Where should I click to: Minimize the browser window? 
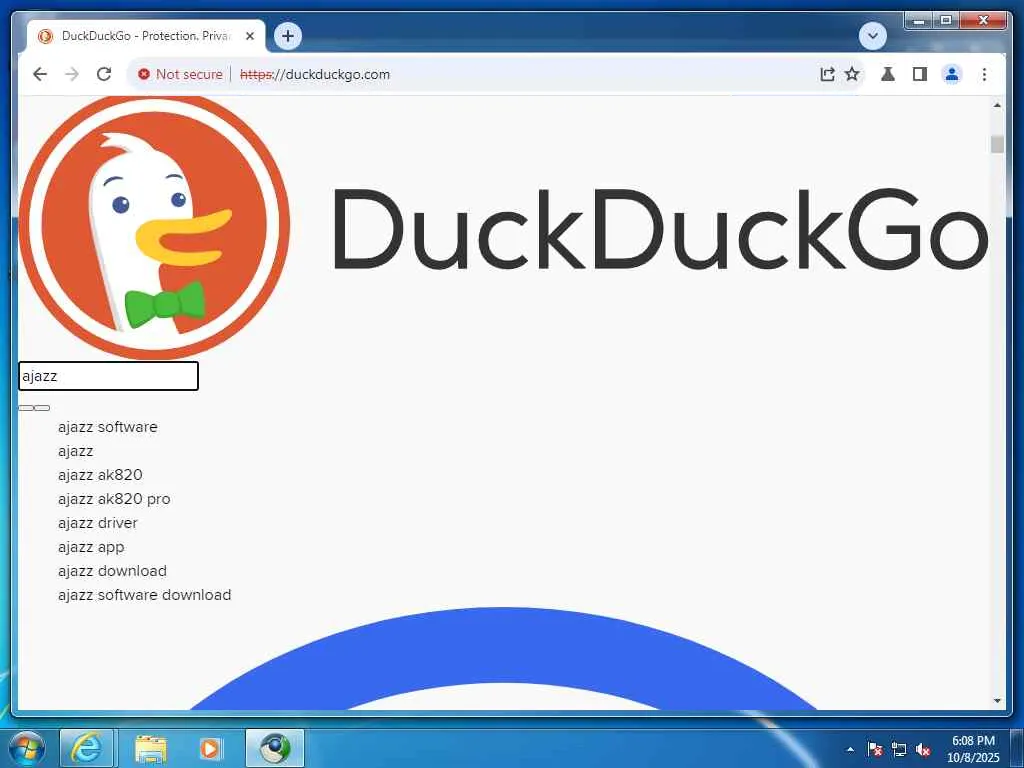pos(919,20)
